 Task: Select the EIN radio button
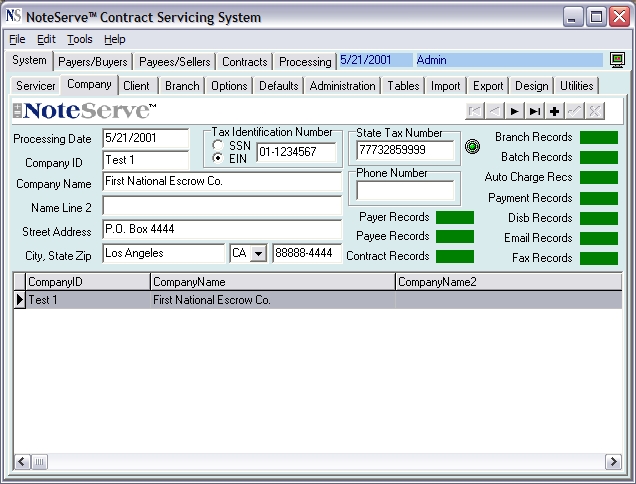218,158
